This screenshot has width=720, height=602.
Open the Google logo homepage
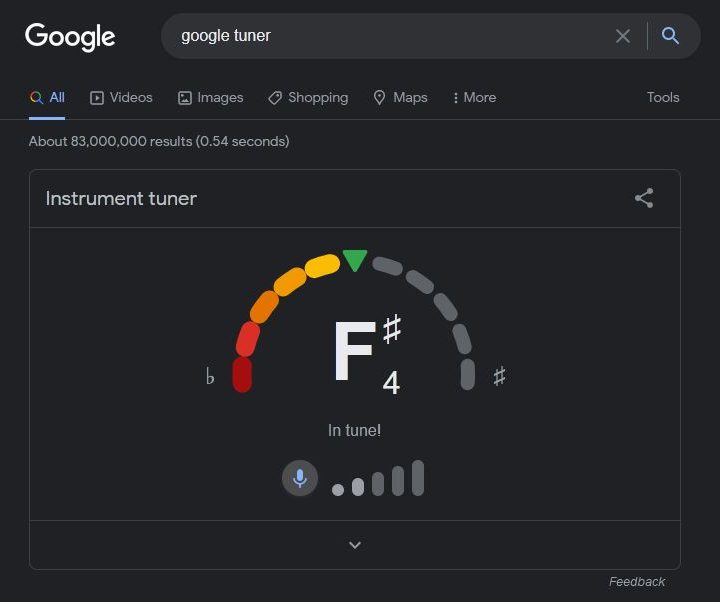[70, 37]
